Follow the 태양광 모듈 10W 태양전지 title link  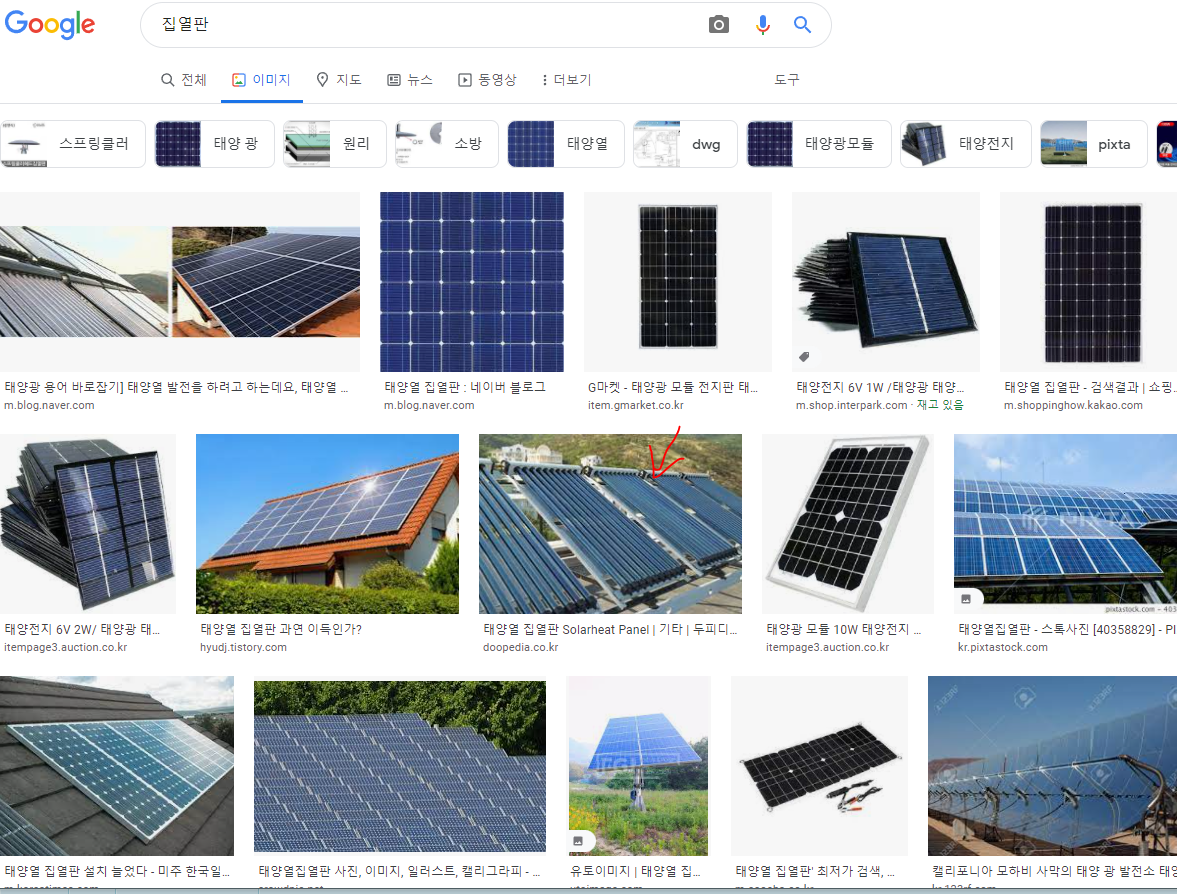844,629
